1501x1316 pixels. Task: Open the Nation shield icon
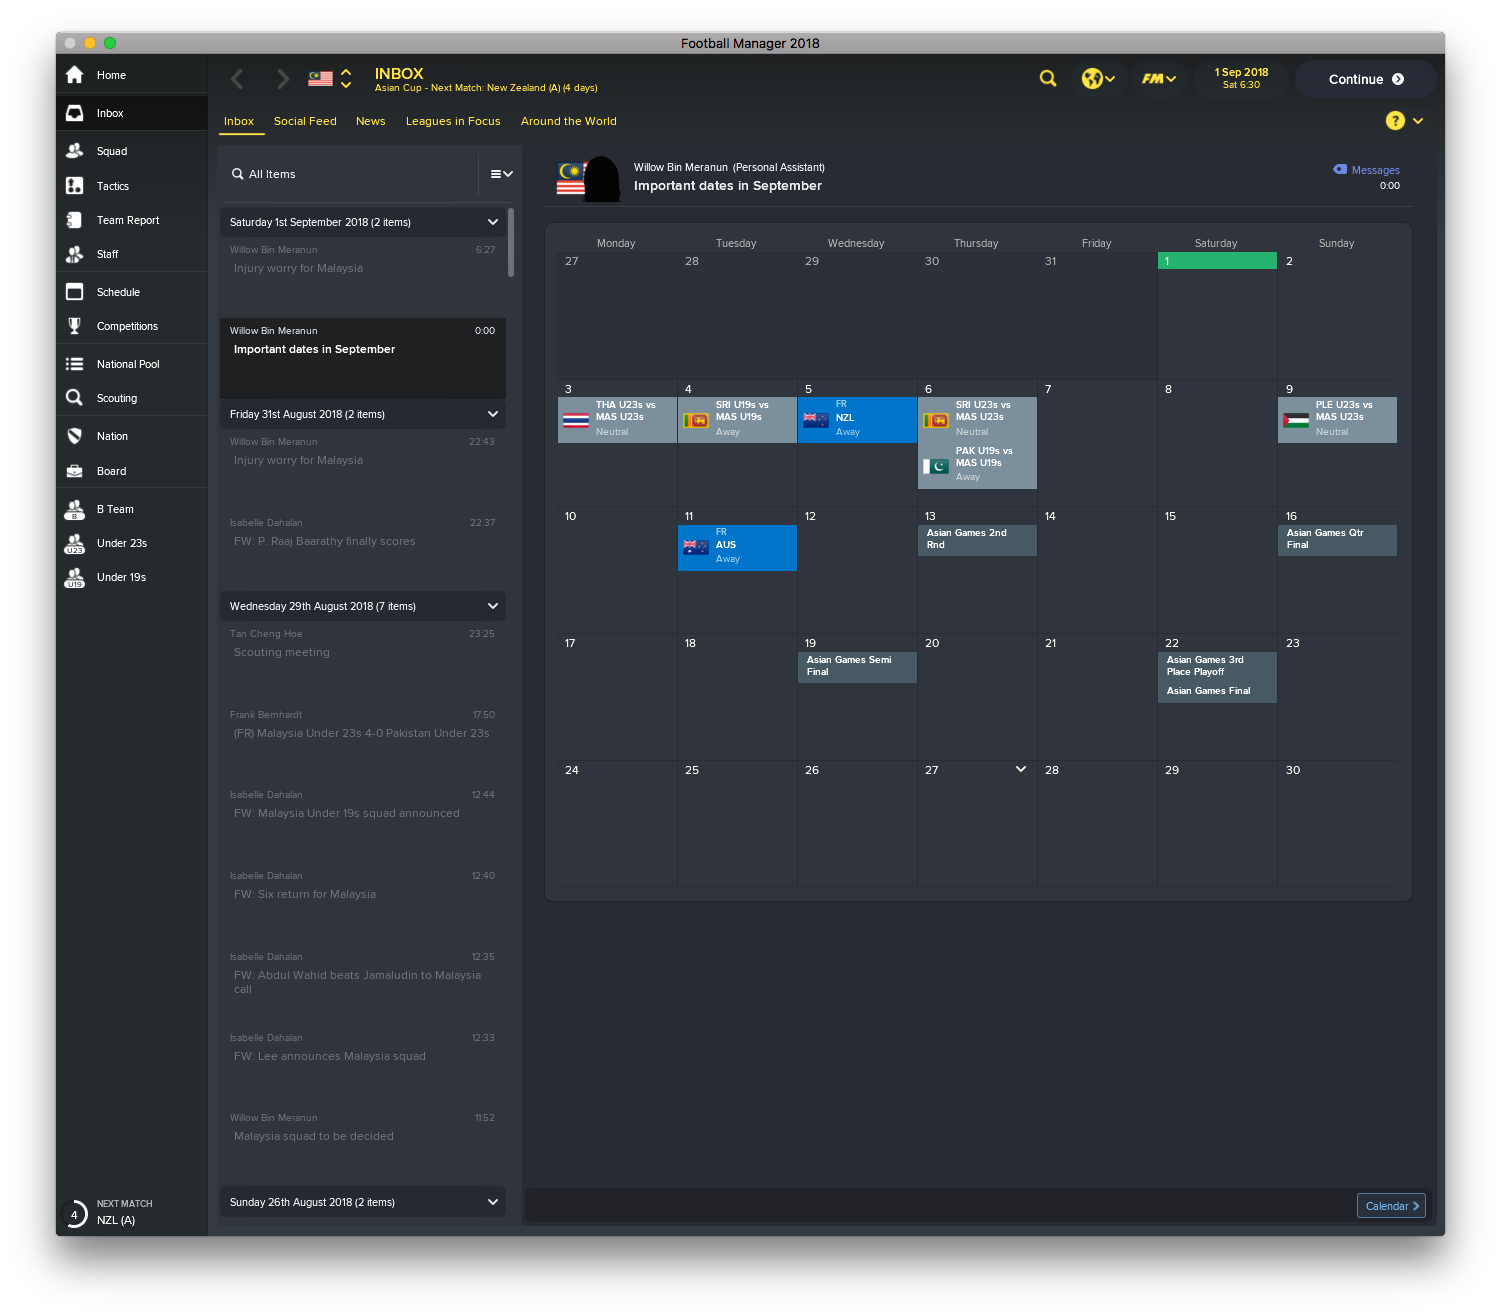[74, 436]
